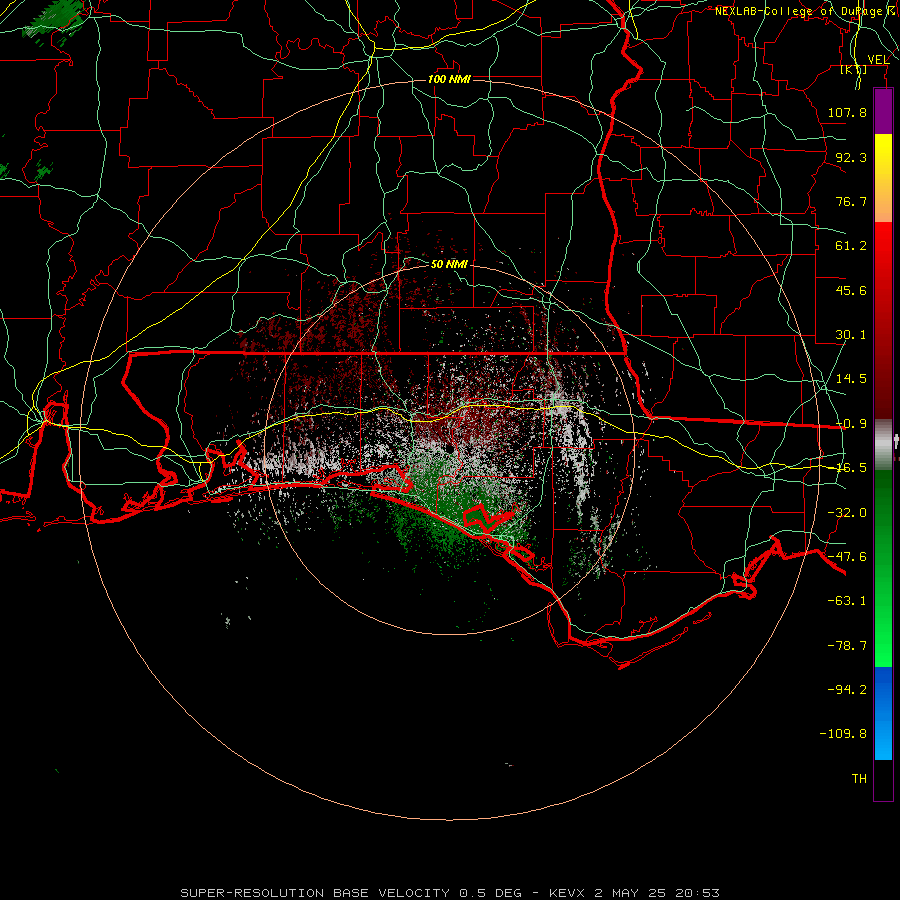Select the 45.6 value on velocity scale
Screen dimensions: 900x900
click(851, 290)
